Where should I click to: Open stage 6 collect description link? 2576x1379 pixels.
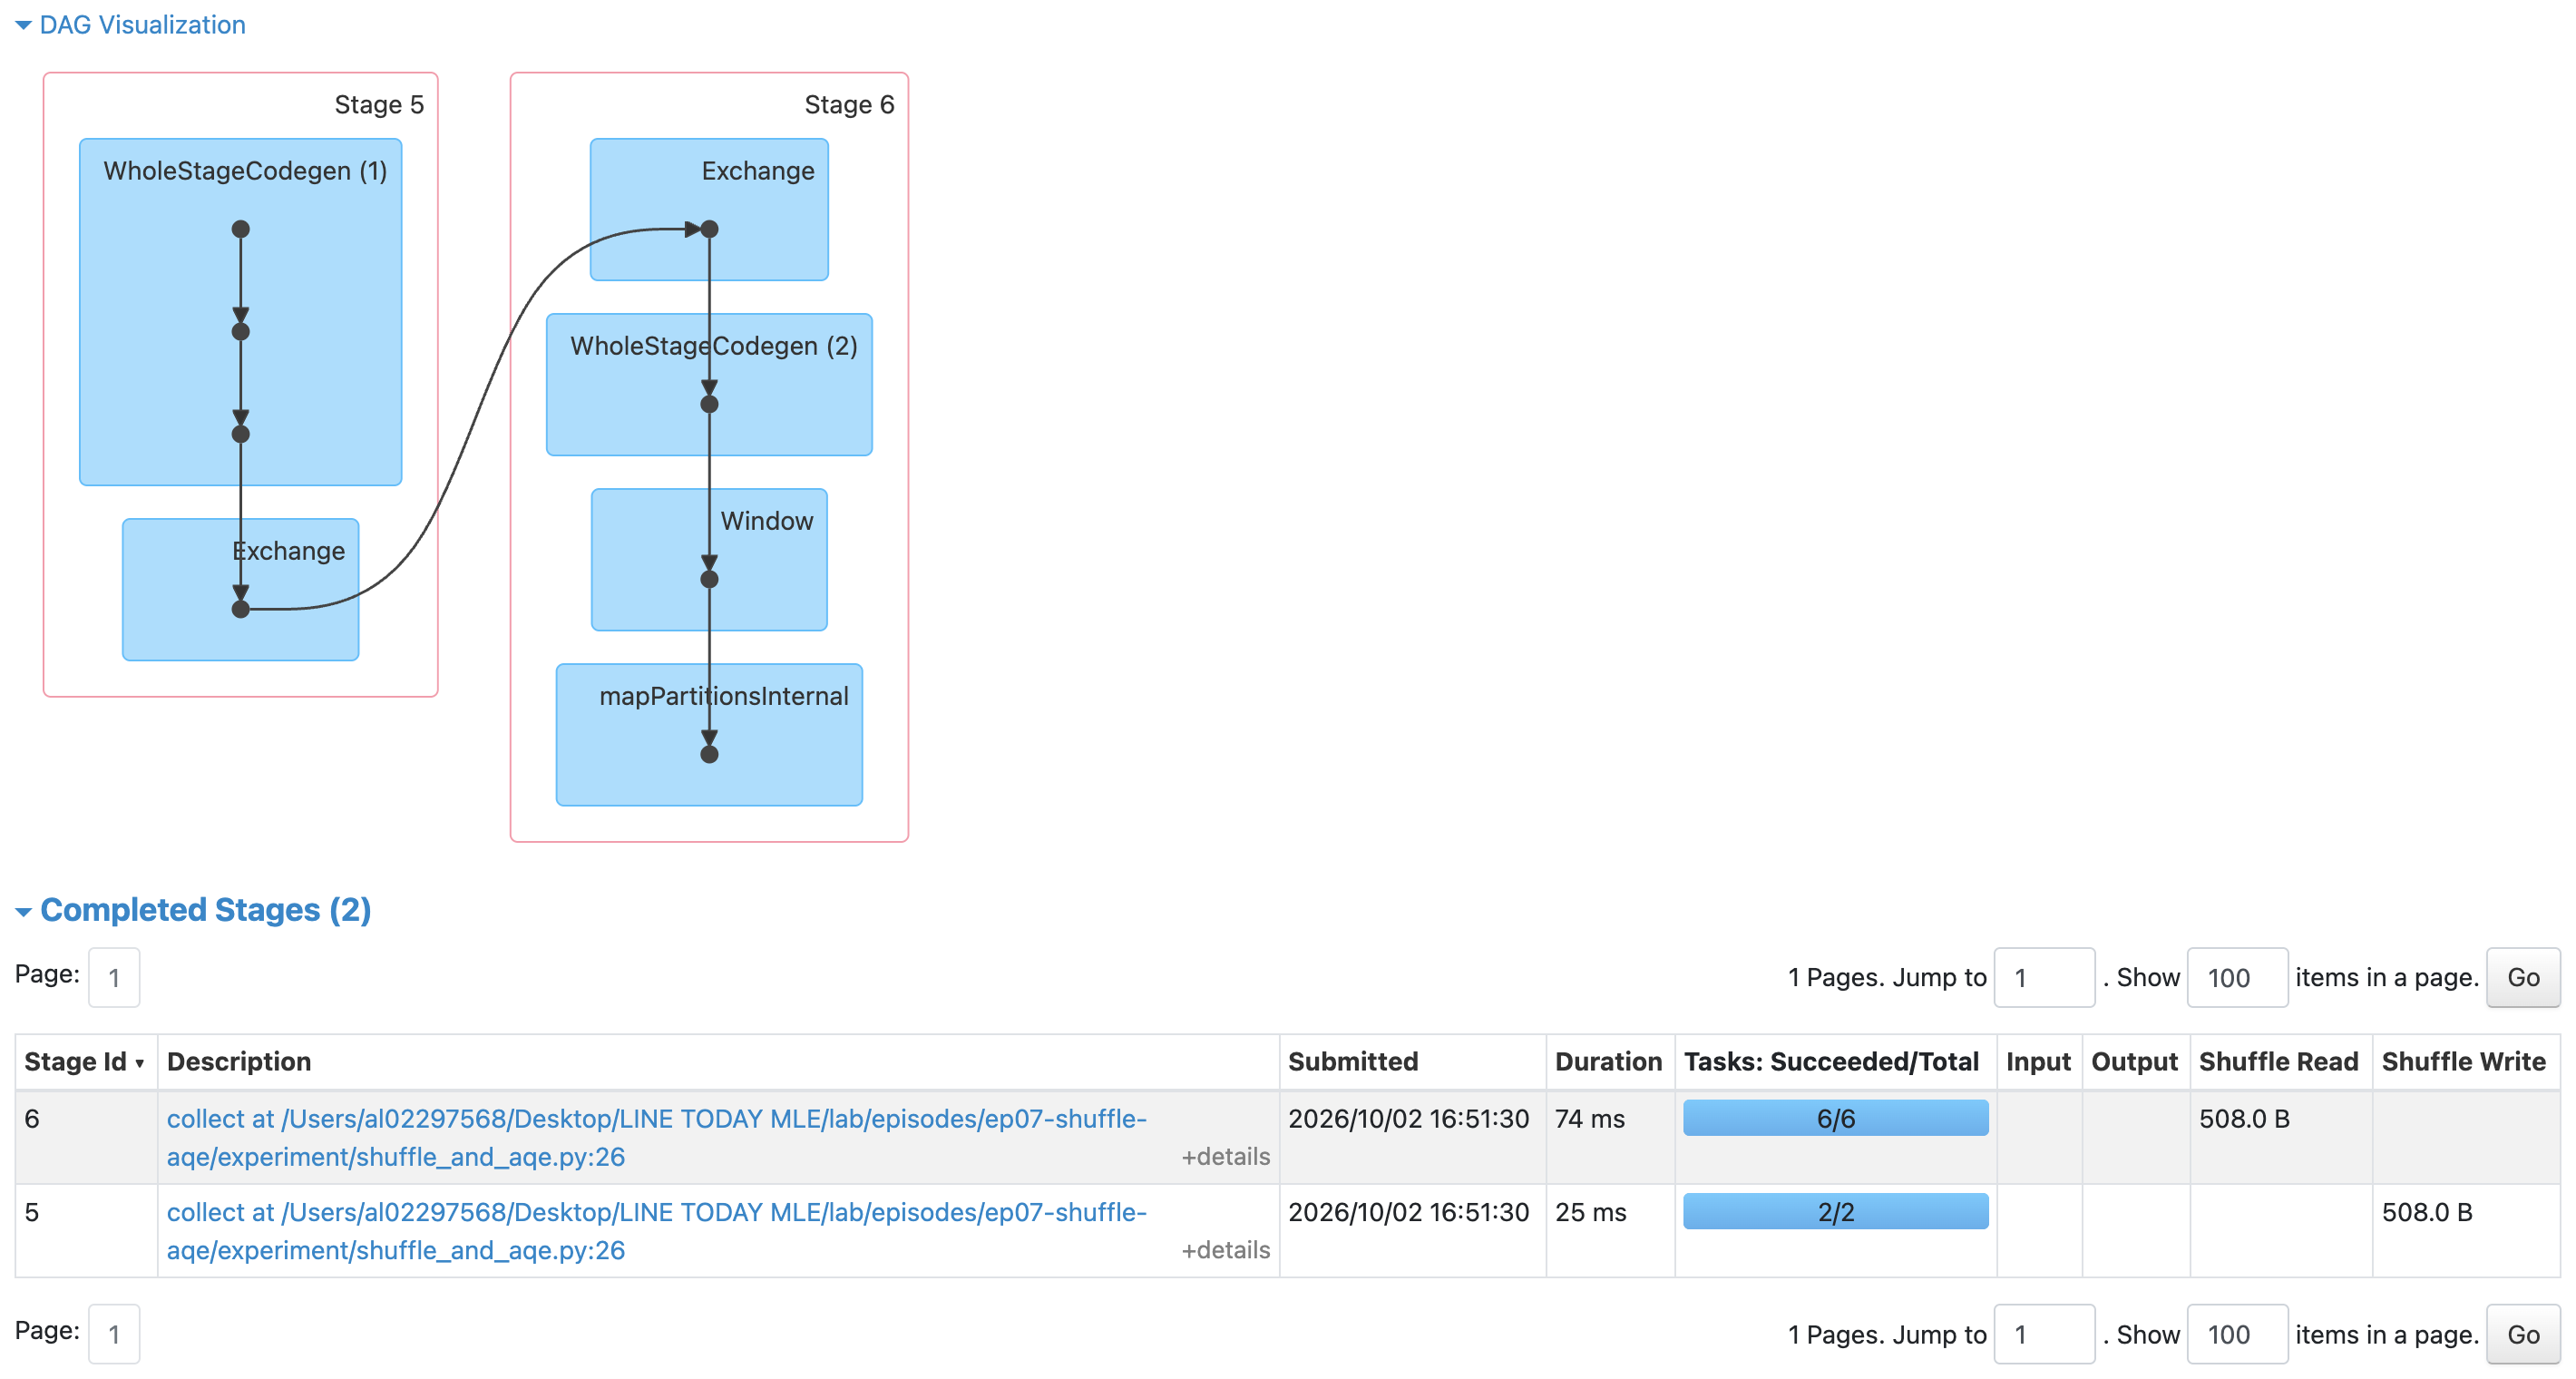click(656, 1138)
